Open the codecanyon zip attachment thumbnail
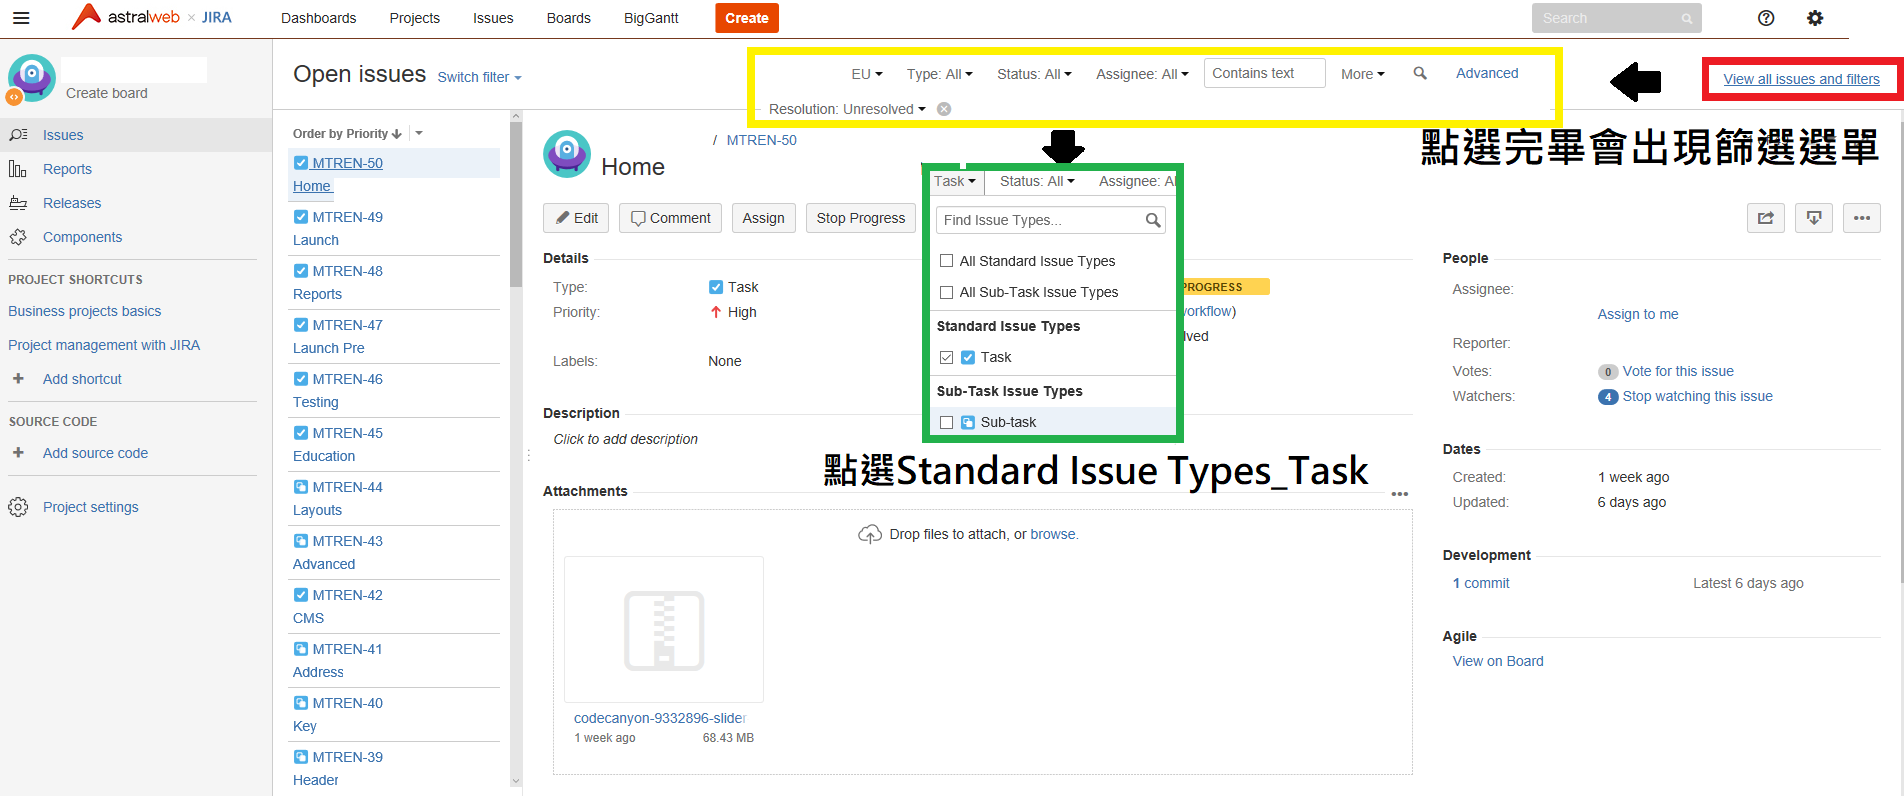 click(664, 630)
